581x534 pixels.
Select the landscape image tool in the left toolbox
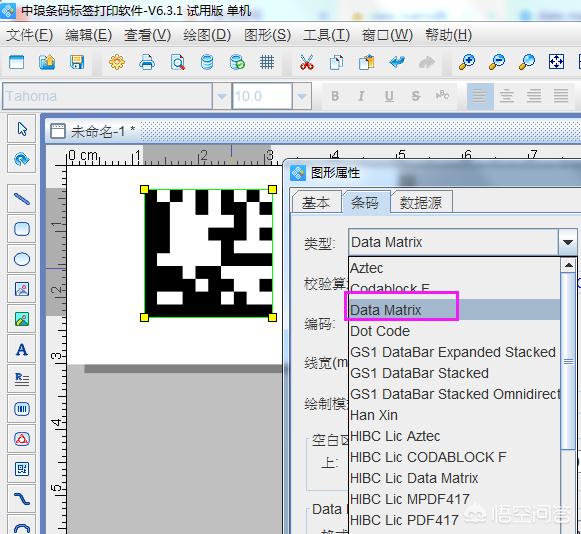click(x=22, y=319)
